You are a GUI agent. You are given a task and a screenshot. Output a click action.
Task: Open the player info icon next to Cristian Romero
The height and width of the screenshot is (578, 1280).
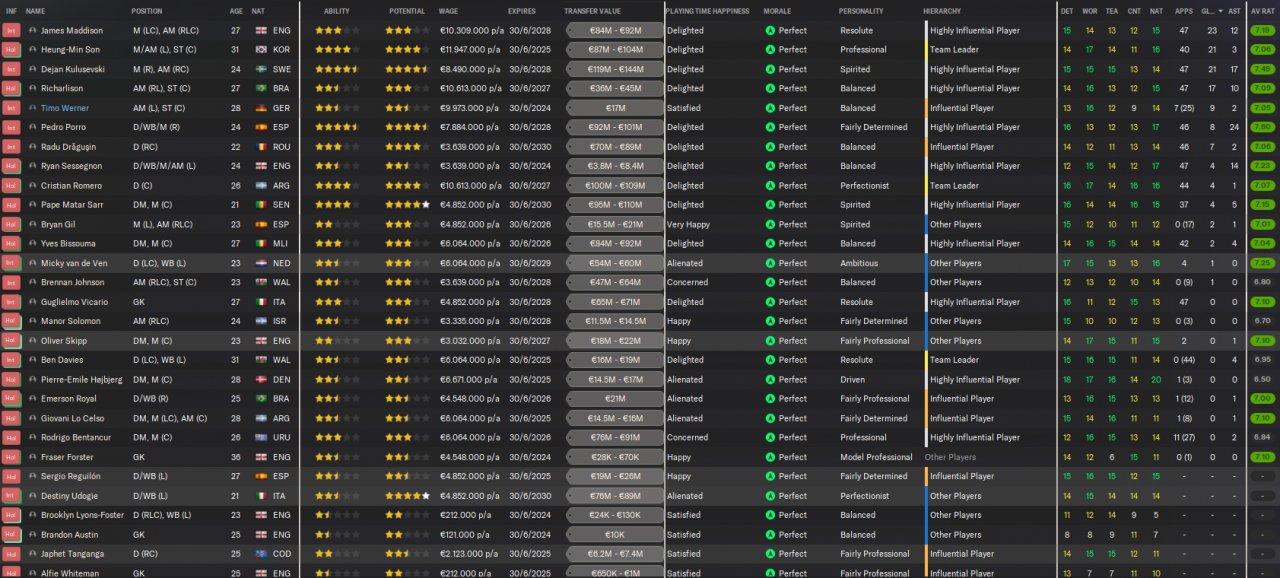pos(32,185)
